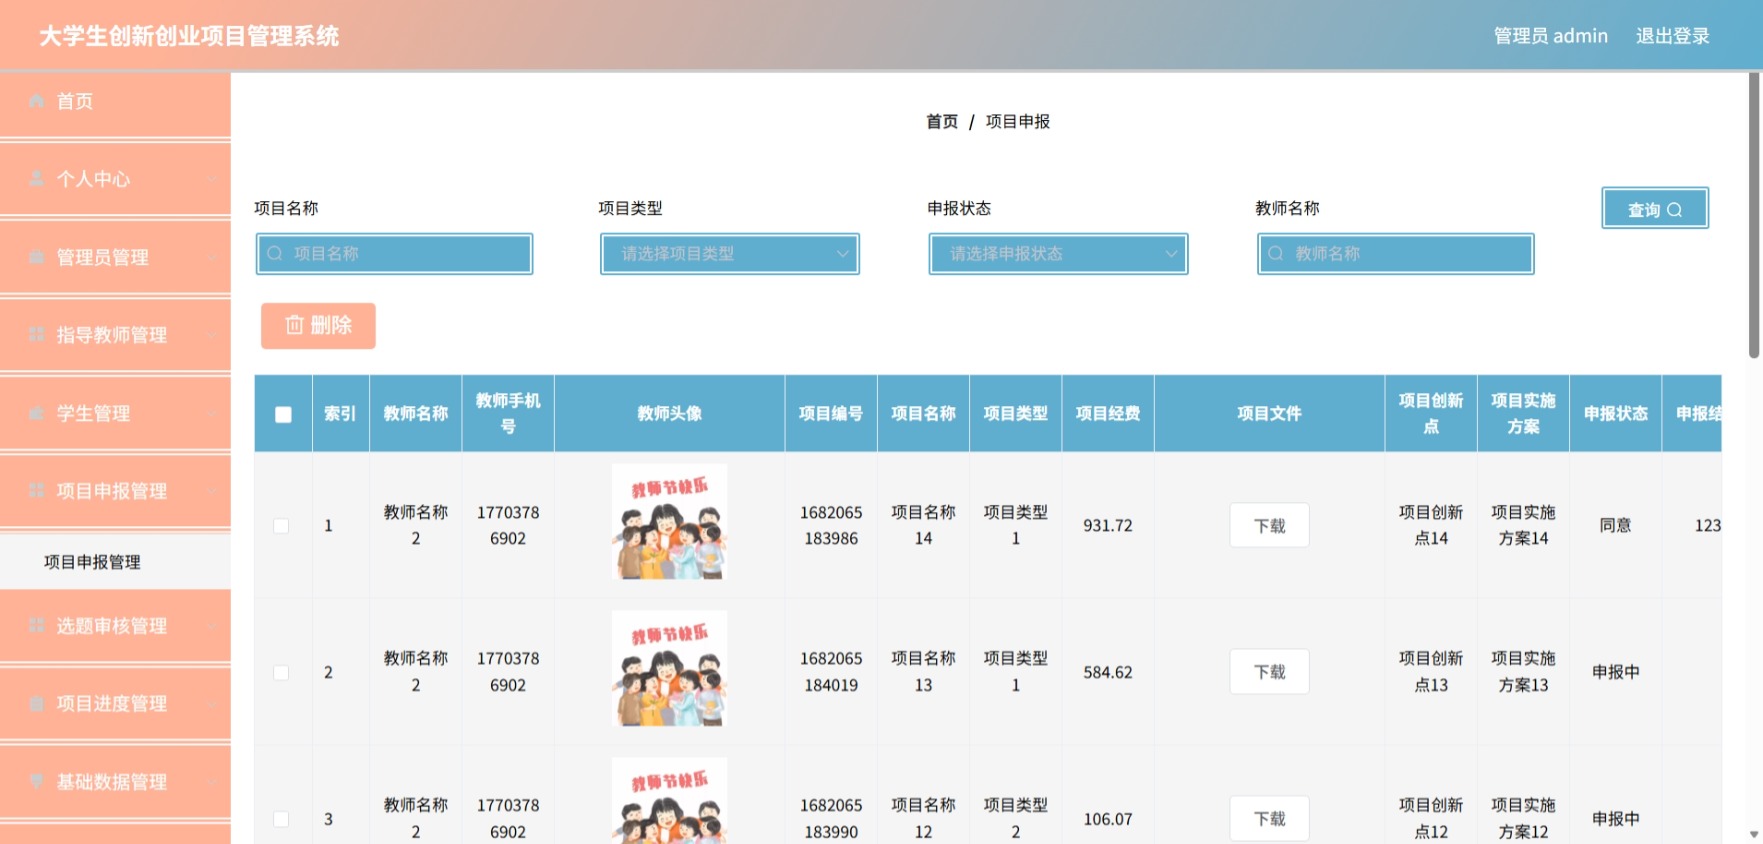Viewport: 1763px width, 844px height.
Task: Click project number 1682065184019
Action: pyautogui.click(x=831, y=672)
